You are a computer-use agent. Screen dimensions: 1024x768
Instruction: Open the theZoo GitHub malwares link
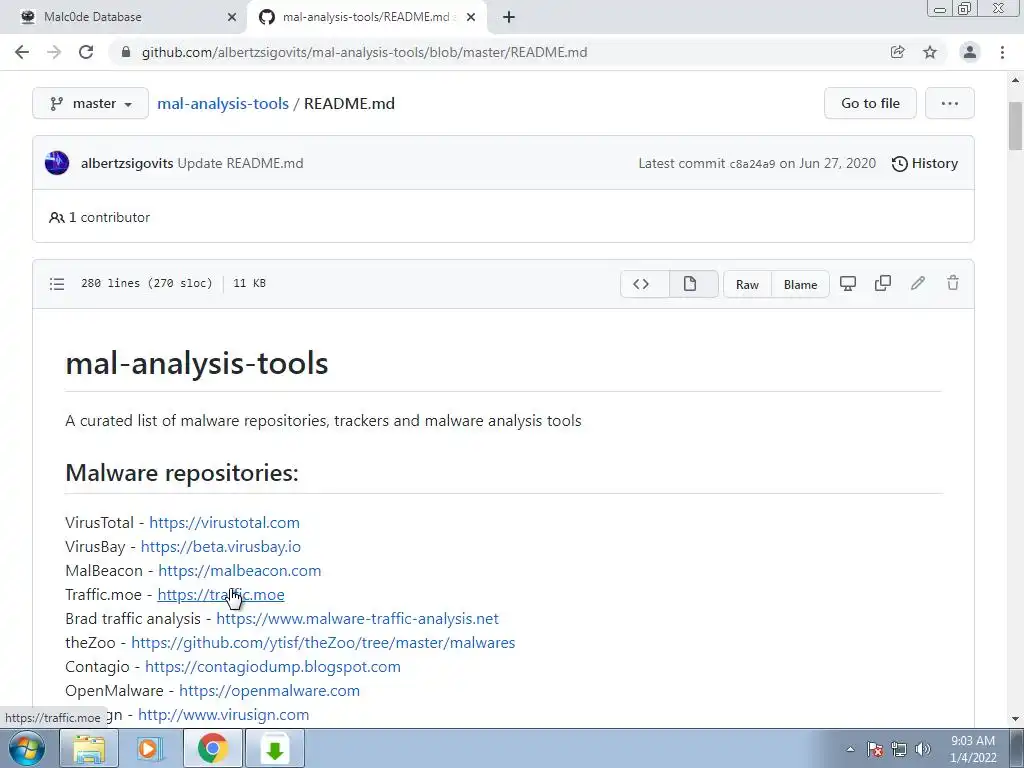323,643
